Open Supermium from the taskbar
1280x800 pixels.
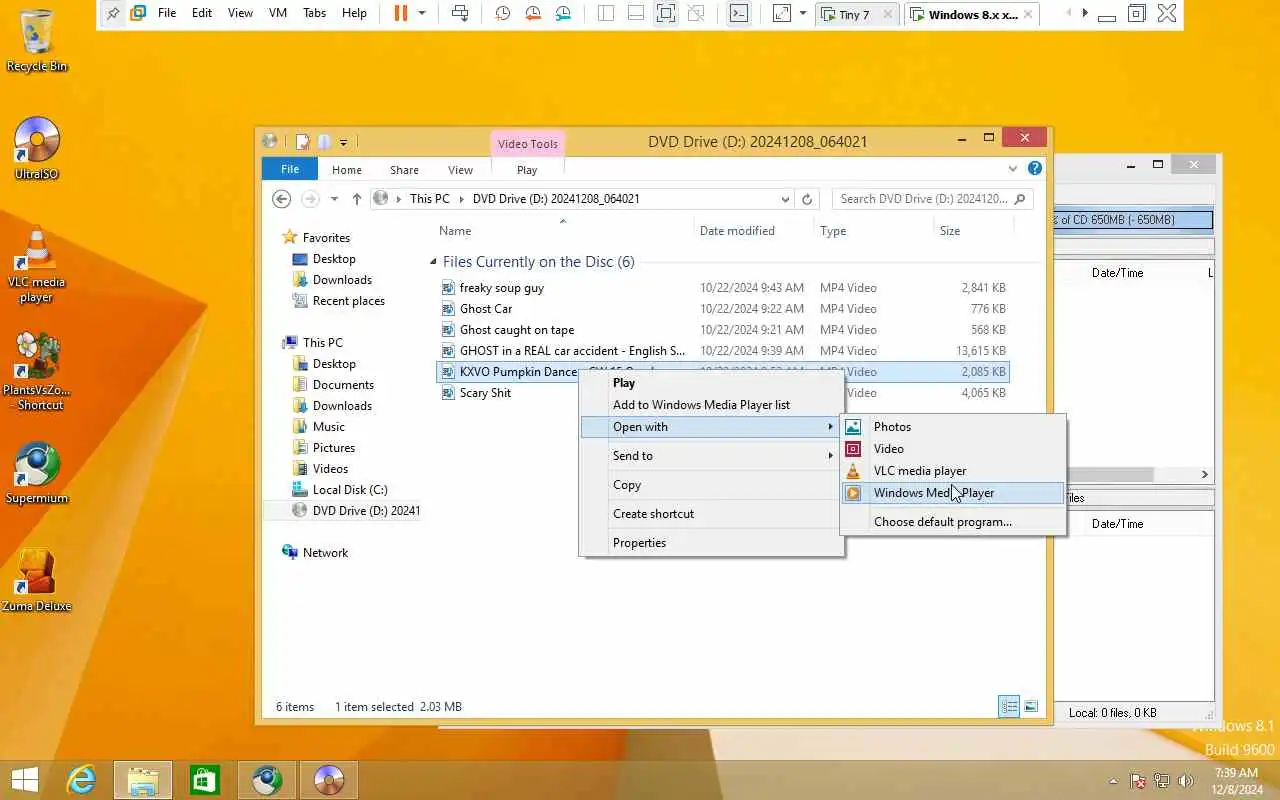[267, 780]
